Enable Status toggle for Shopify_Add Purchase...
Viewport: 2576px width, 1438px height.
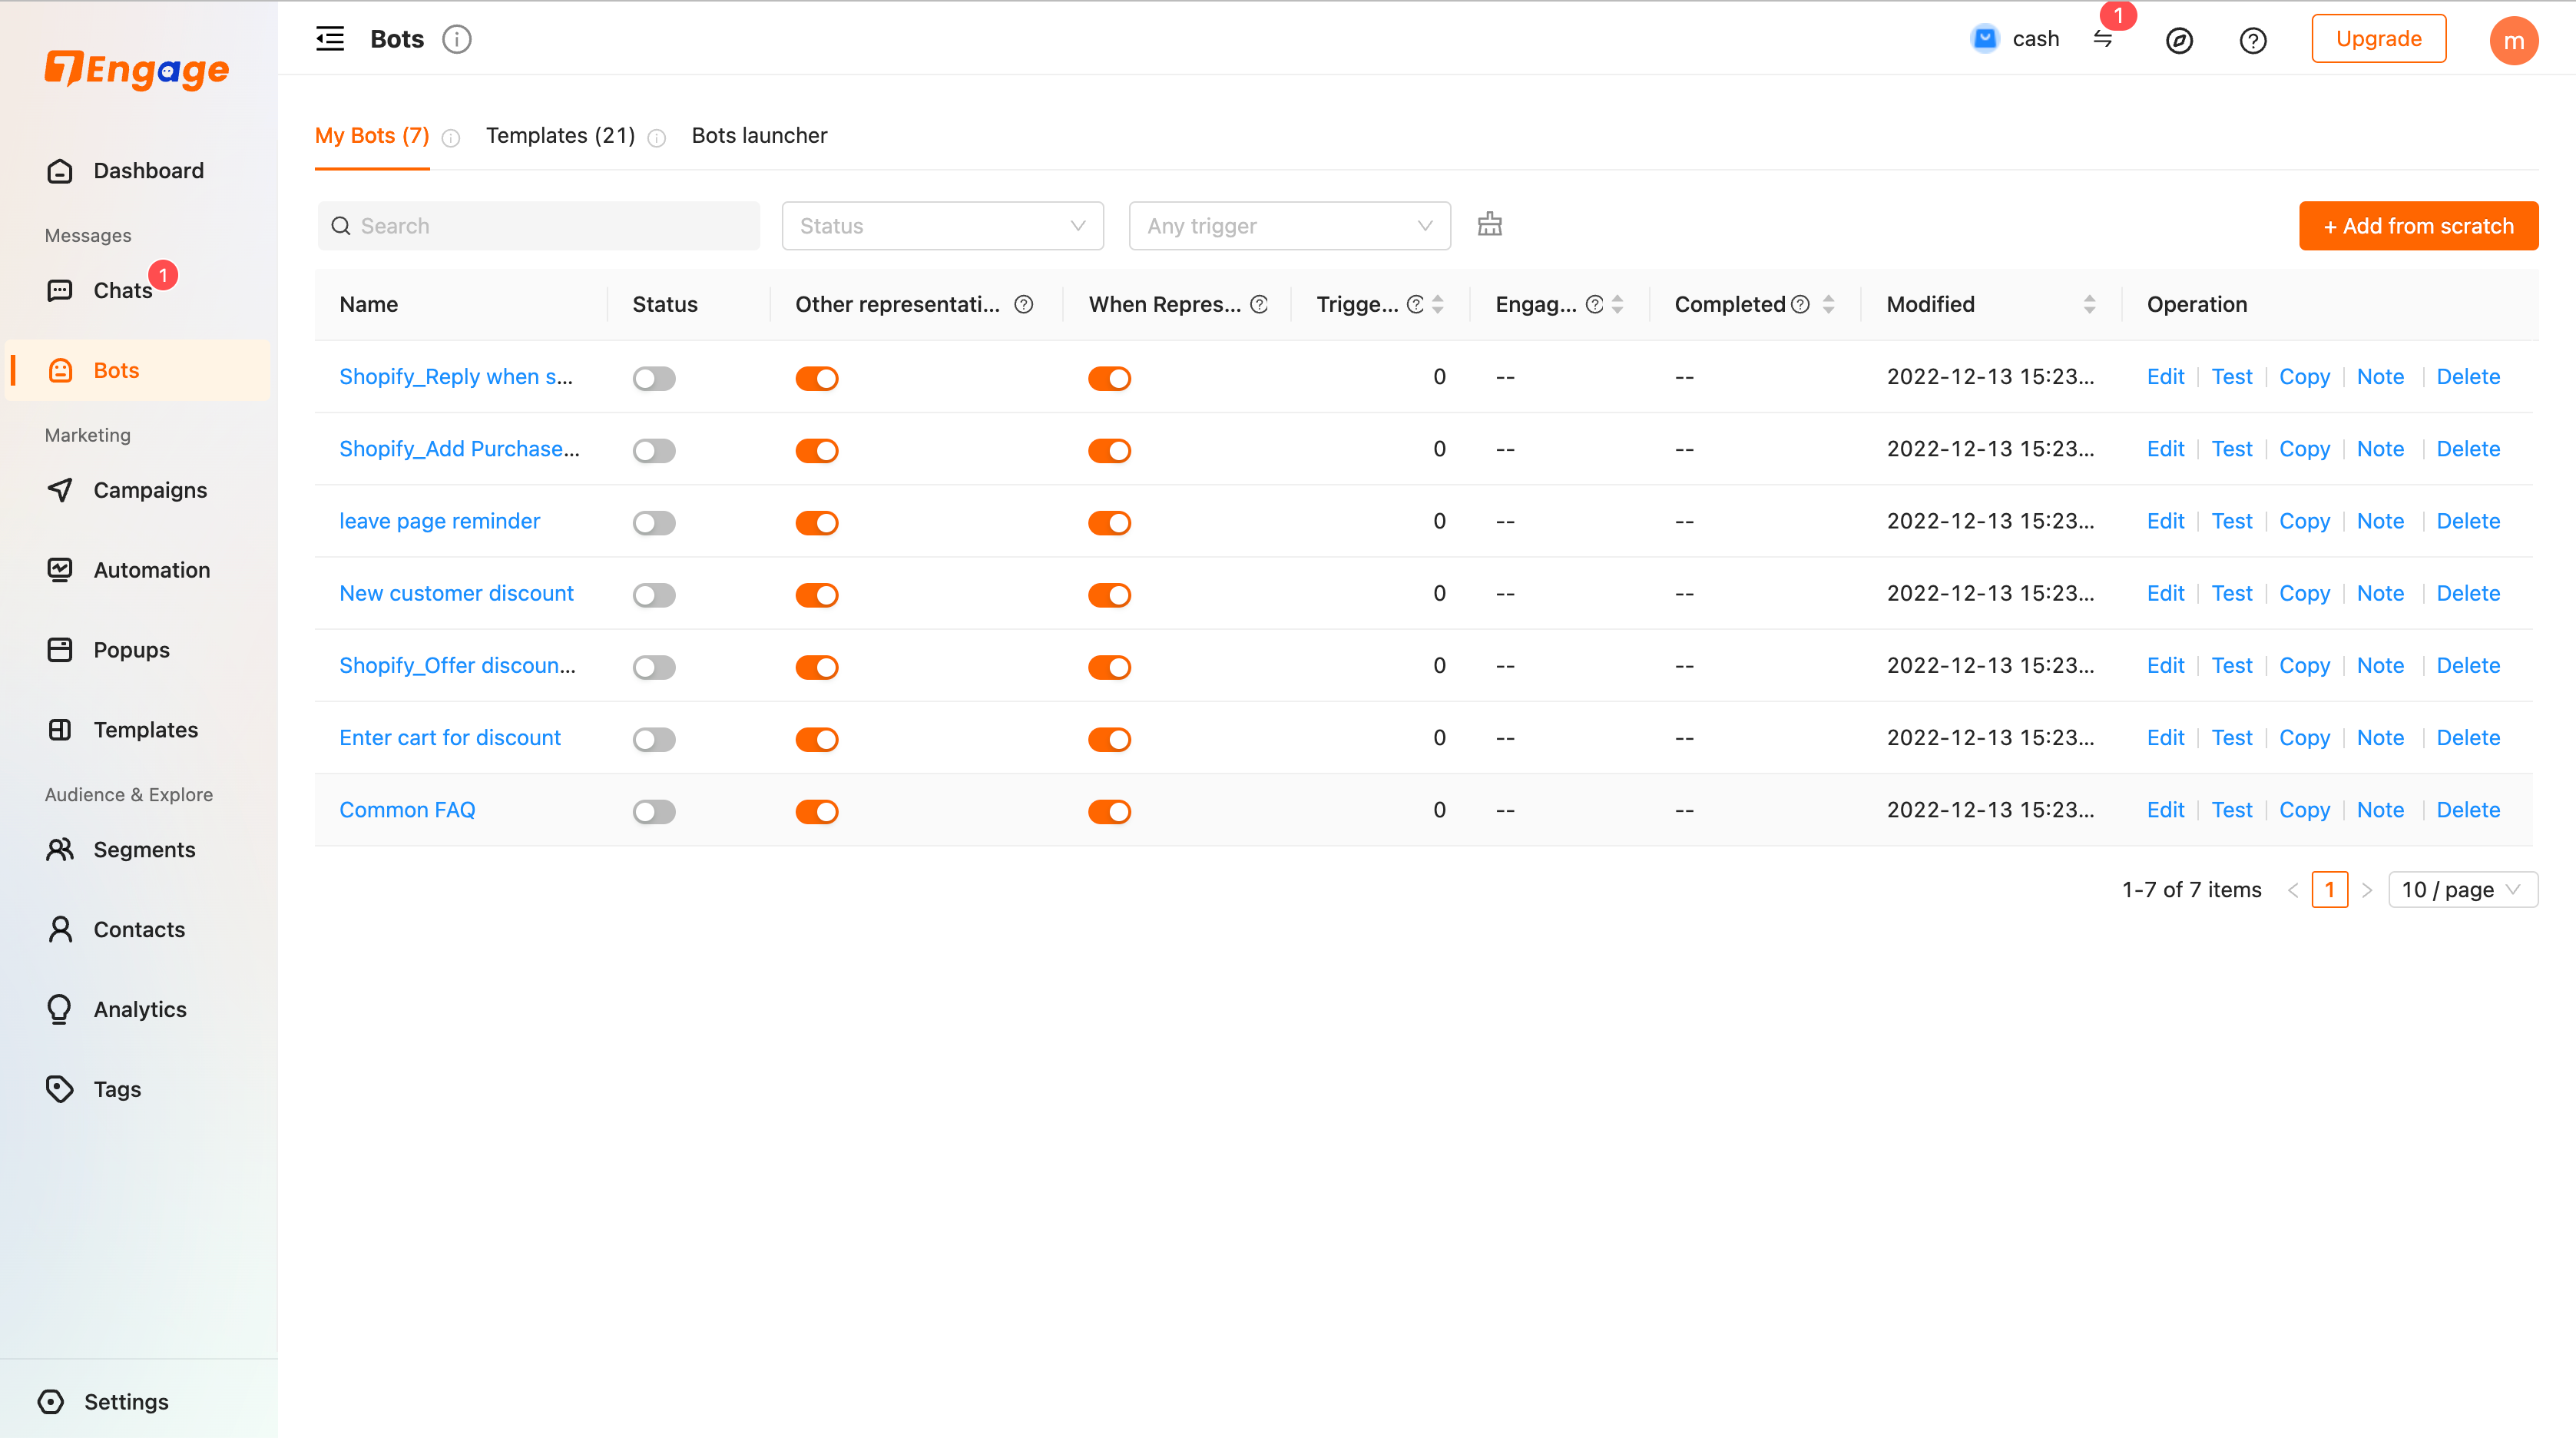click(654, 450)
